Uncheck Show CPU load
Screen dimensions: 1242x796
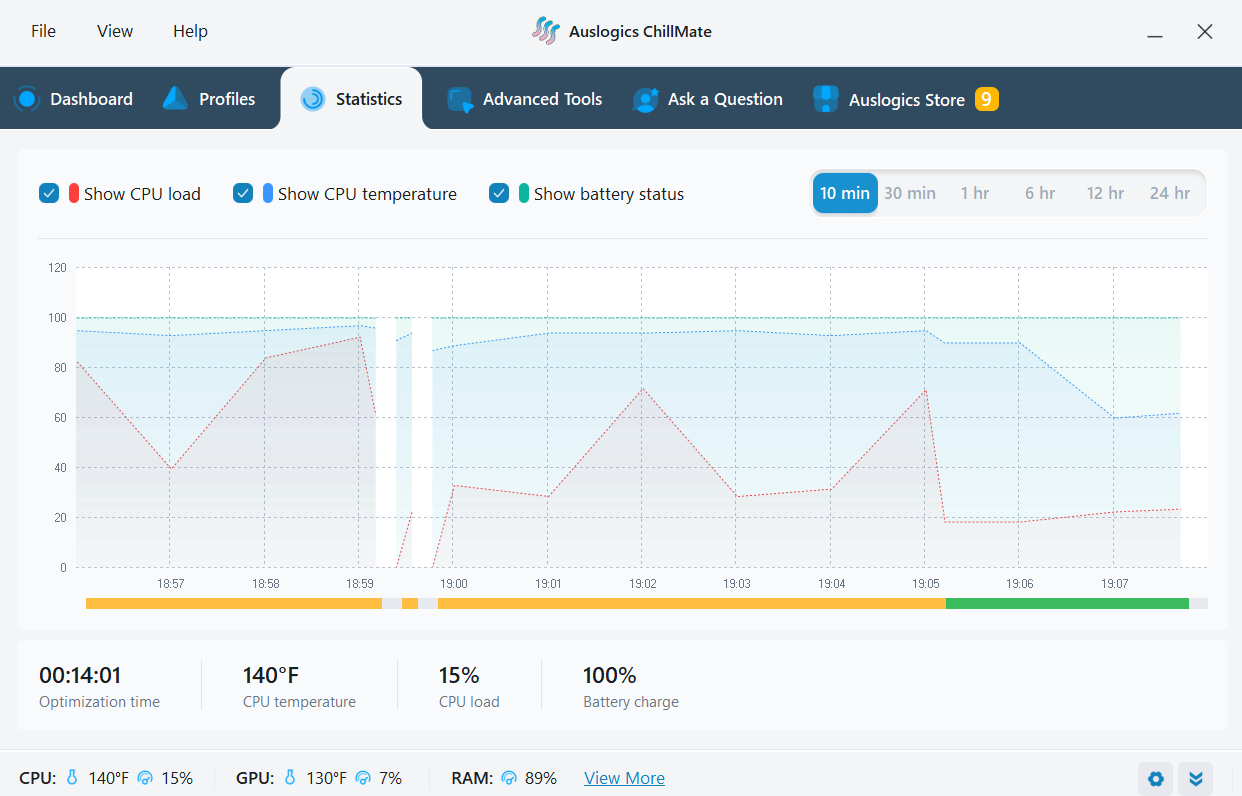pyautogui.click(x=49, y=193)
